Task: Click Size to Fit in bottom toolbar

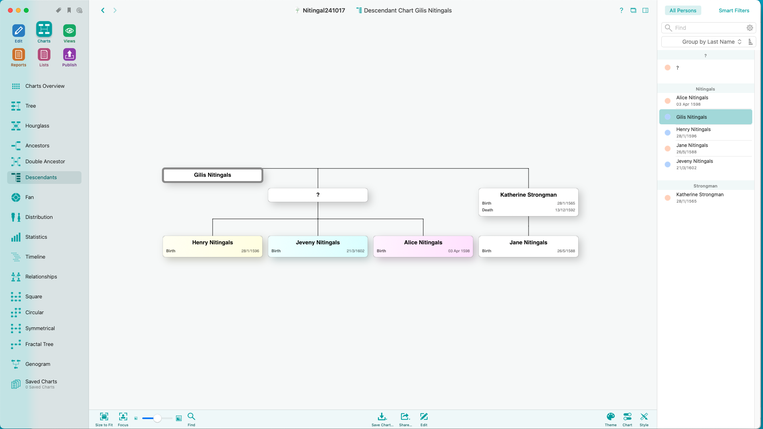Action: pos(104,417)
